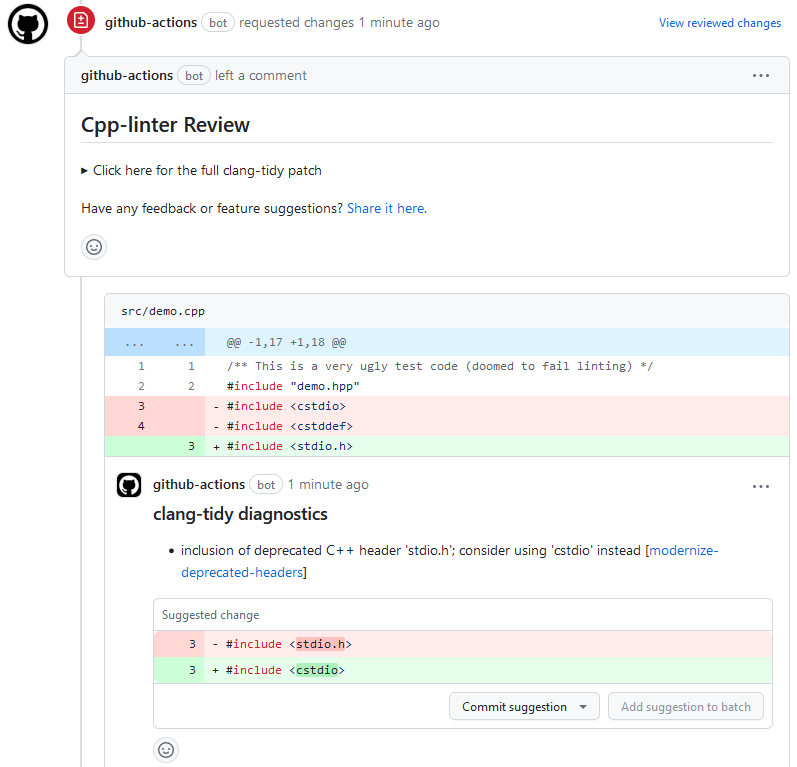Open the src/demo.cpp file path
The height and width of the screenshot is (767, 797).
163,311
